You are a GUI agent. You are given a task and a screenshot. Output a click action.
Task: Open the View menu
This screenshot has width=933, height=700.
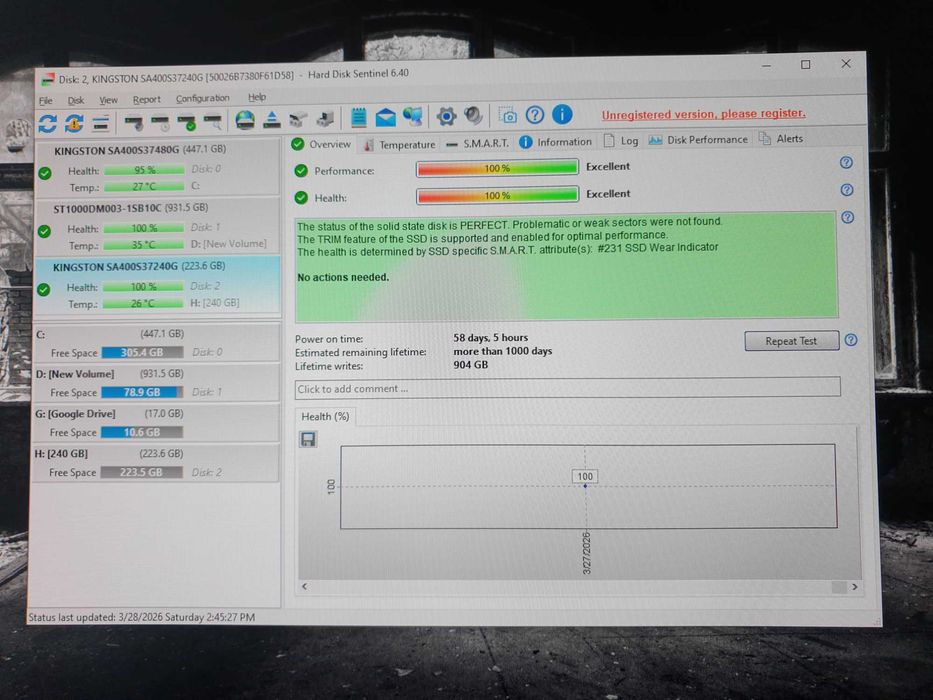click(108, 100)
